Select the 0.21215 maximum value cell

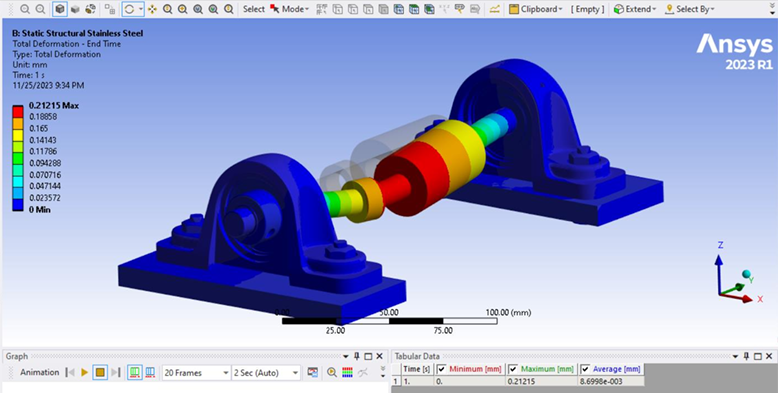(541, 381)
